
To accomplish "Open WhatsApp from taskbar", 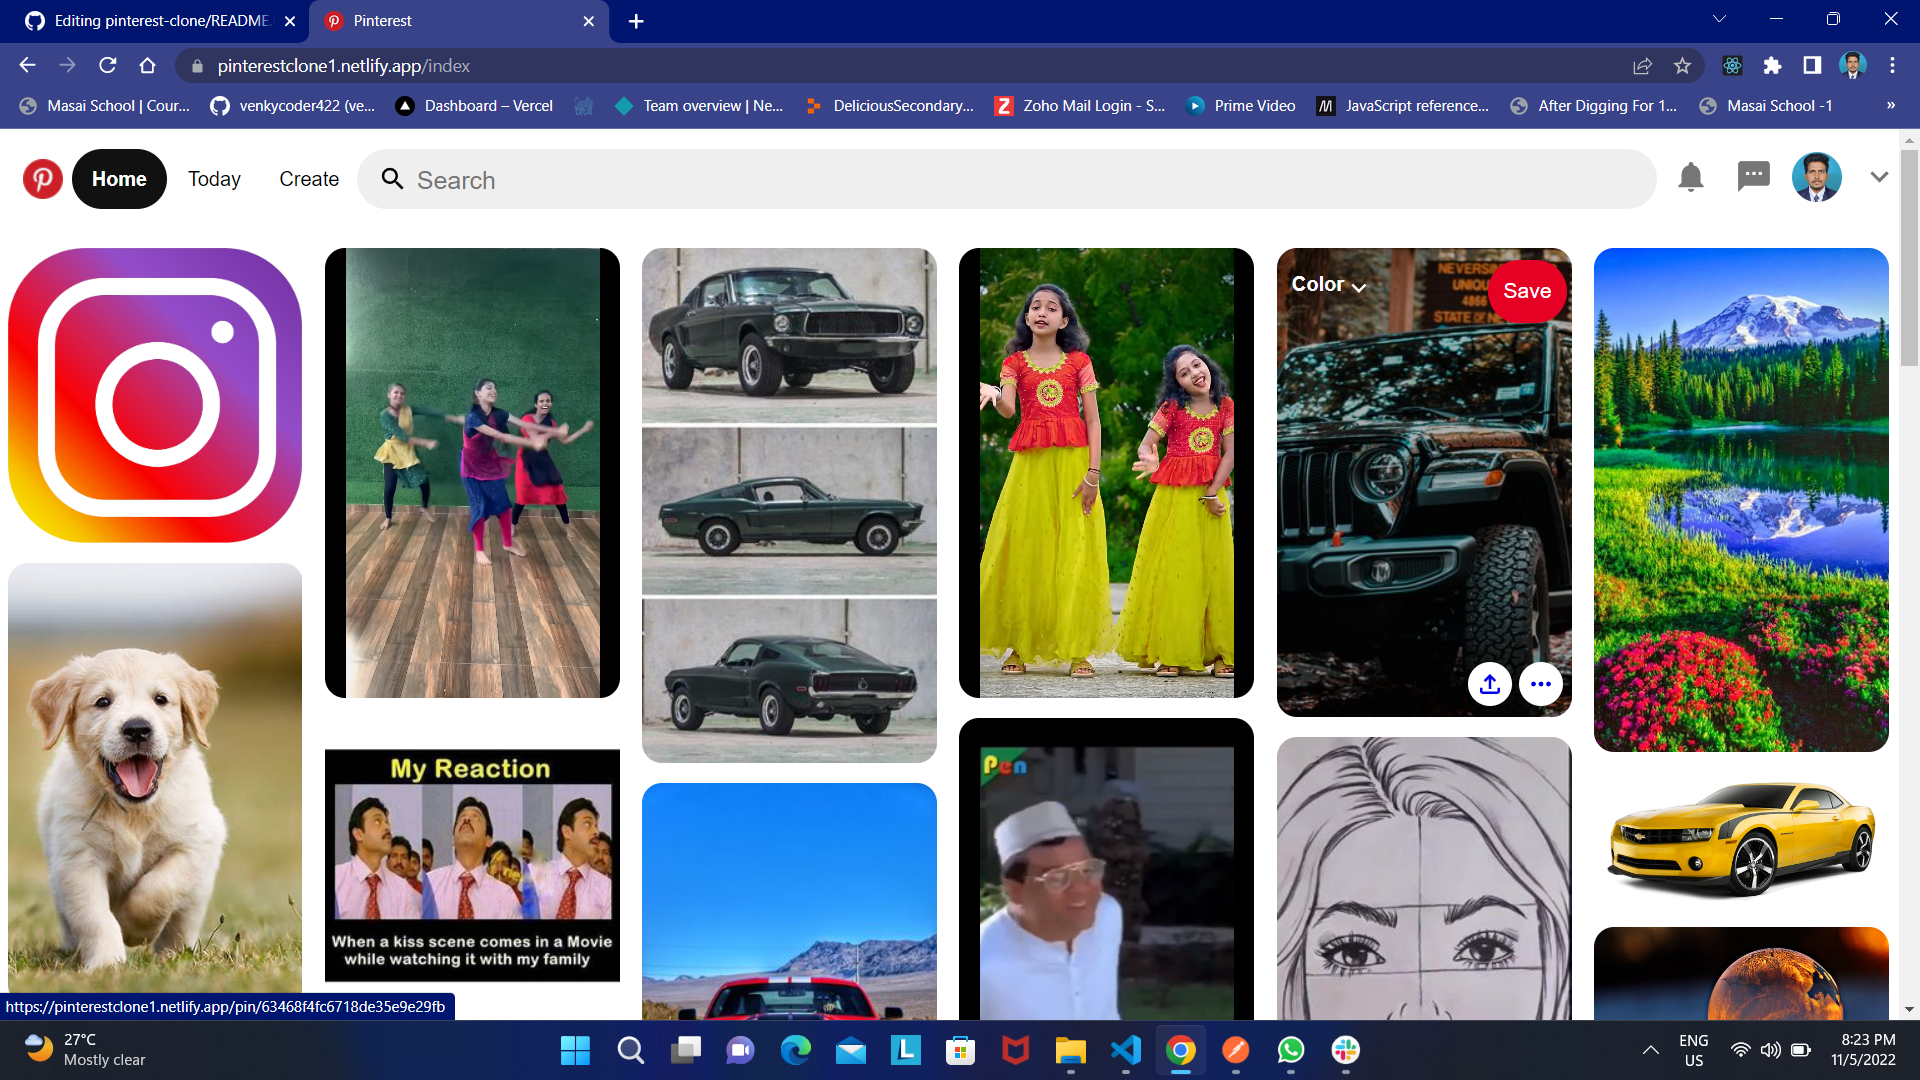I will click(1291, 1050).
